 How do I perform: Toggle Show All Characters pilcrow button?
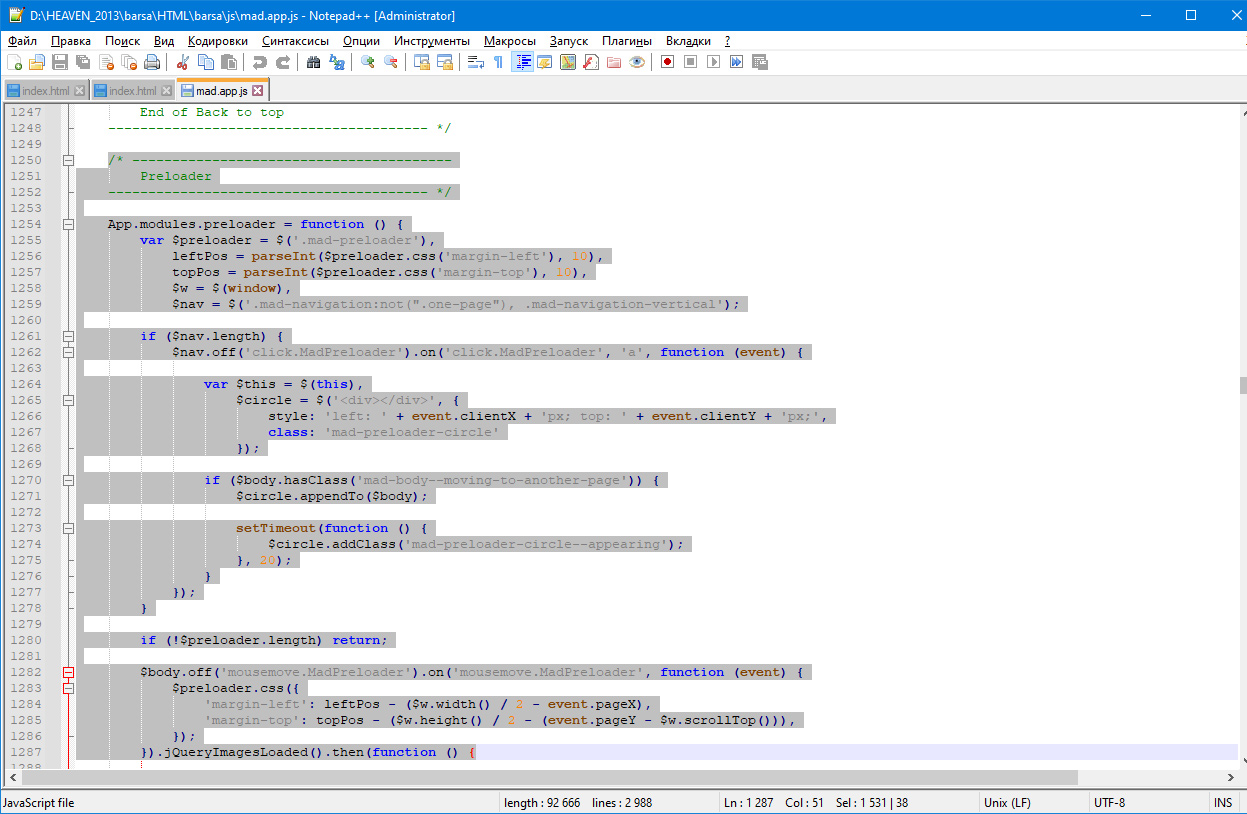498,62
